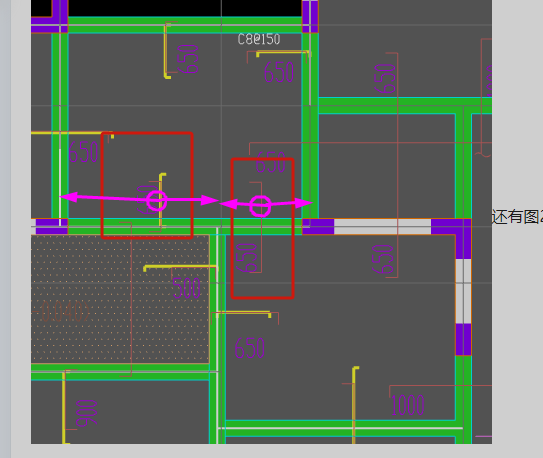Screen dimensions: 543x458
Task: Click the 500 dimension label
Action: click(186, 288)
